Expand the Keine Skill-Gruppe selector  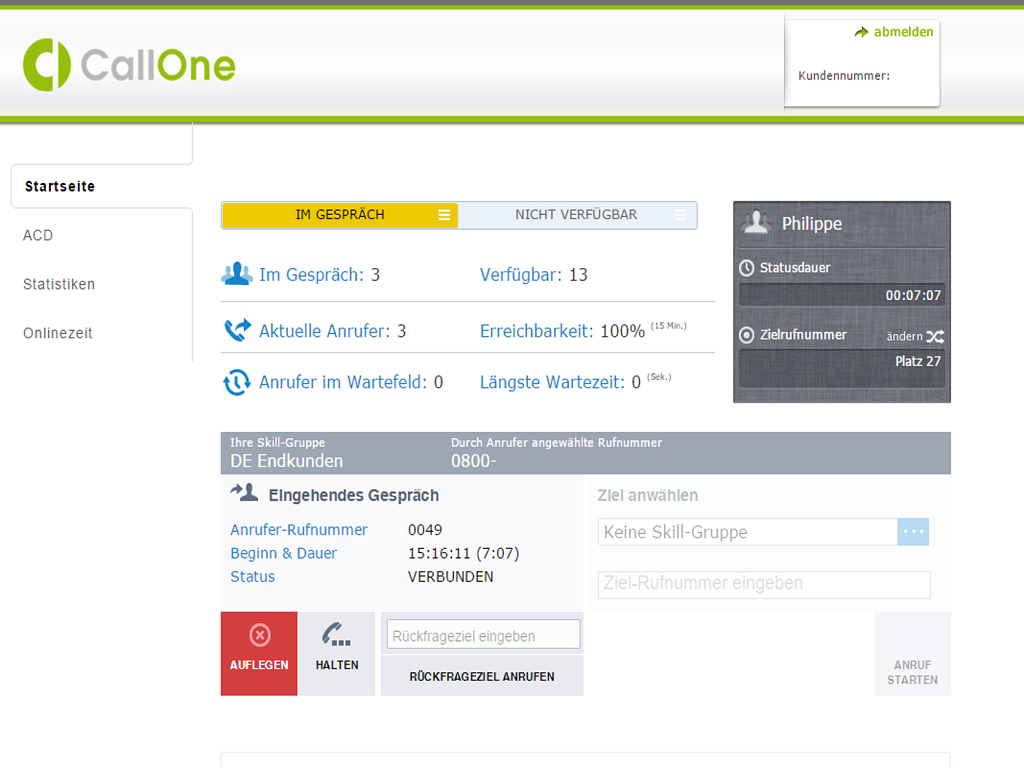(x=913, y=532)
